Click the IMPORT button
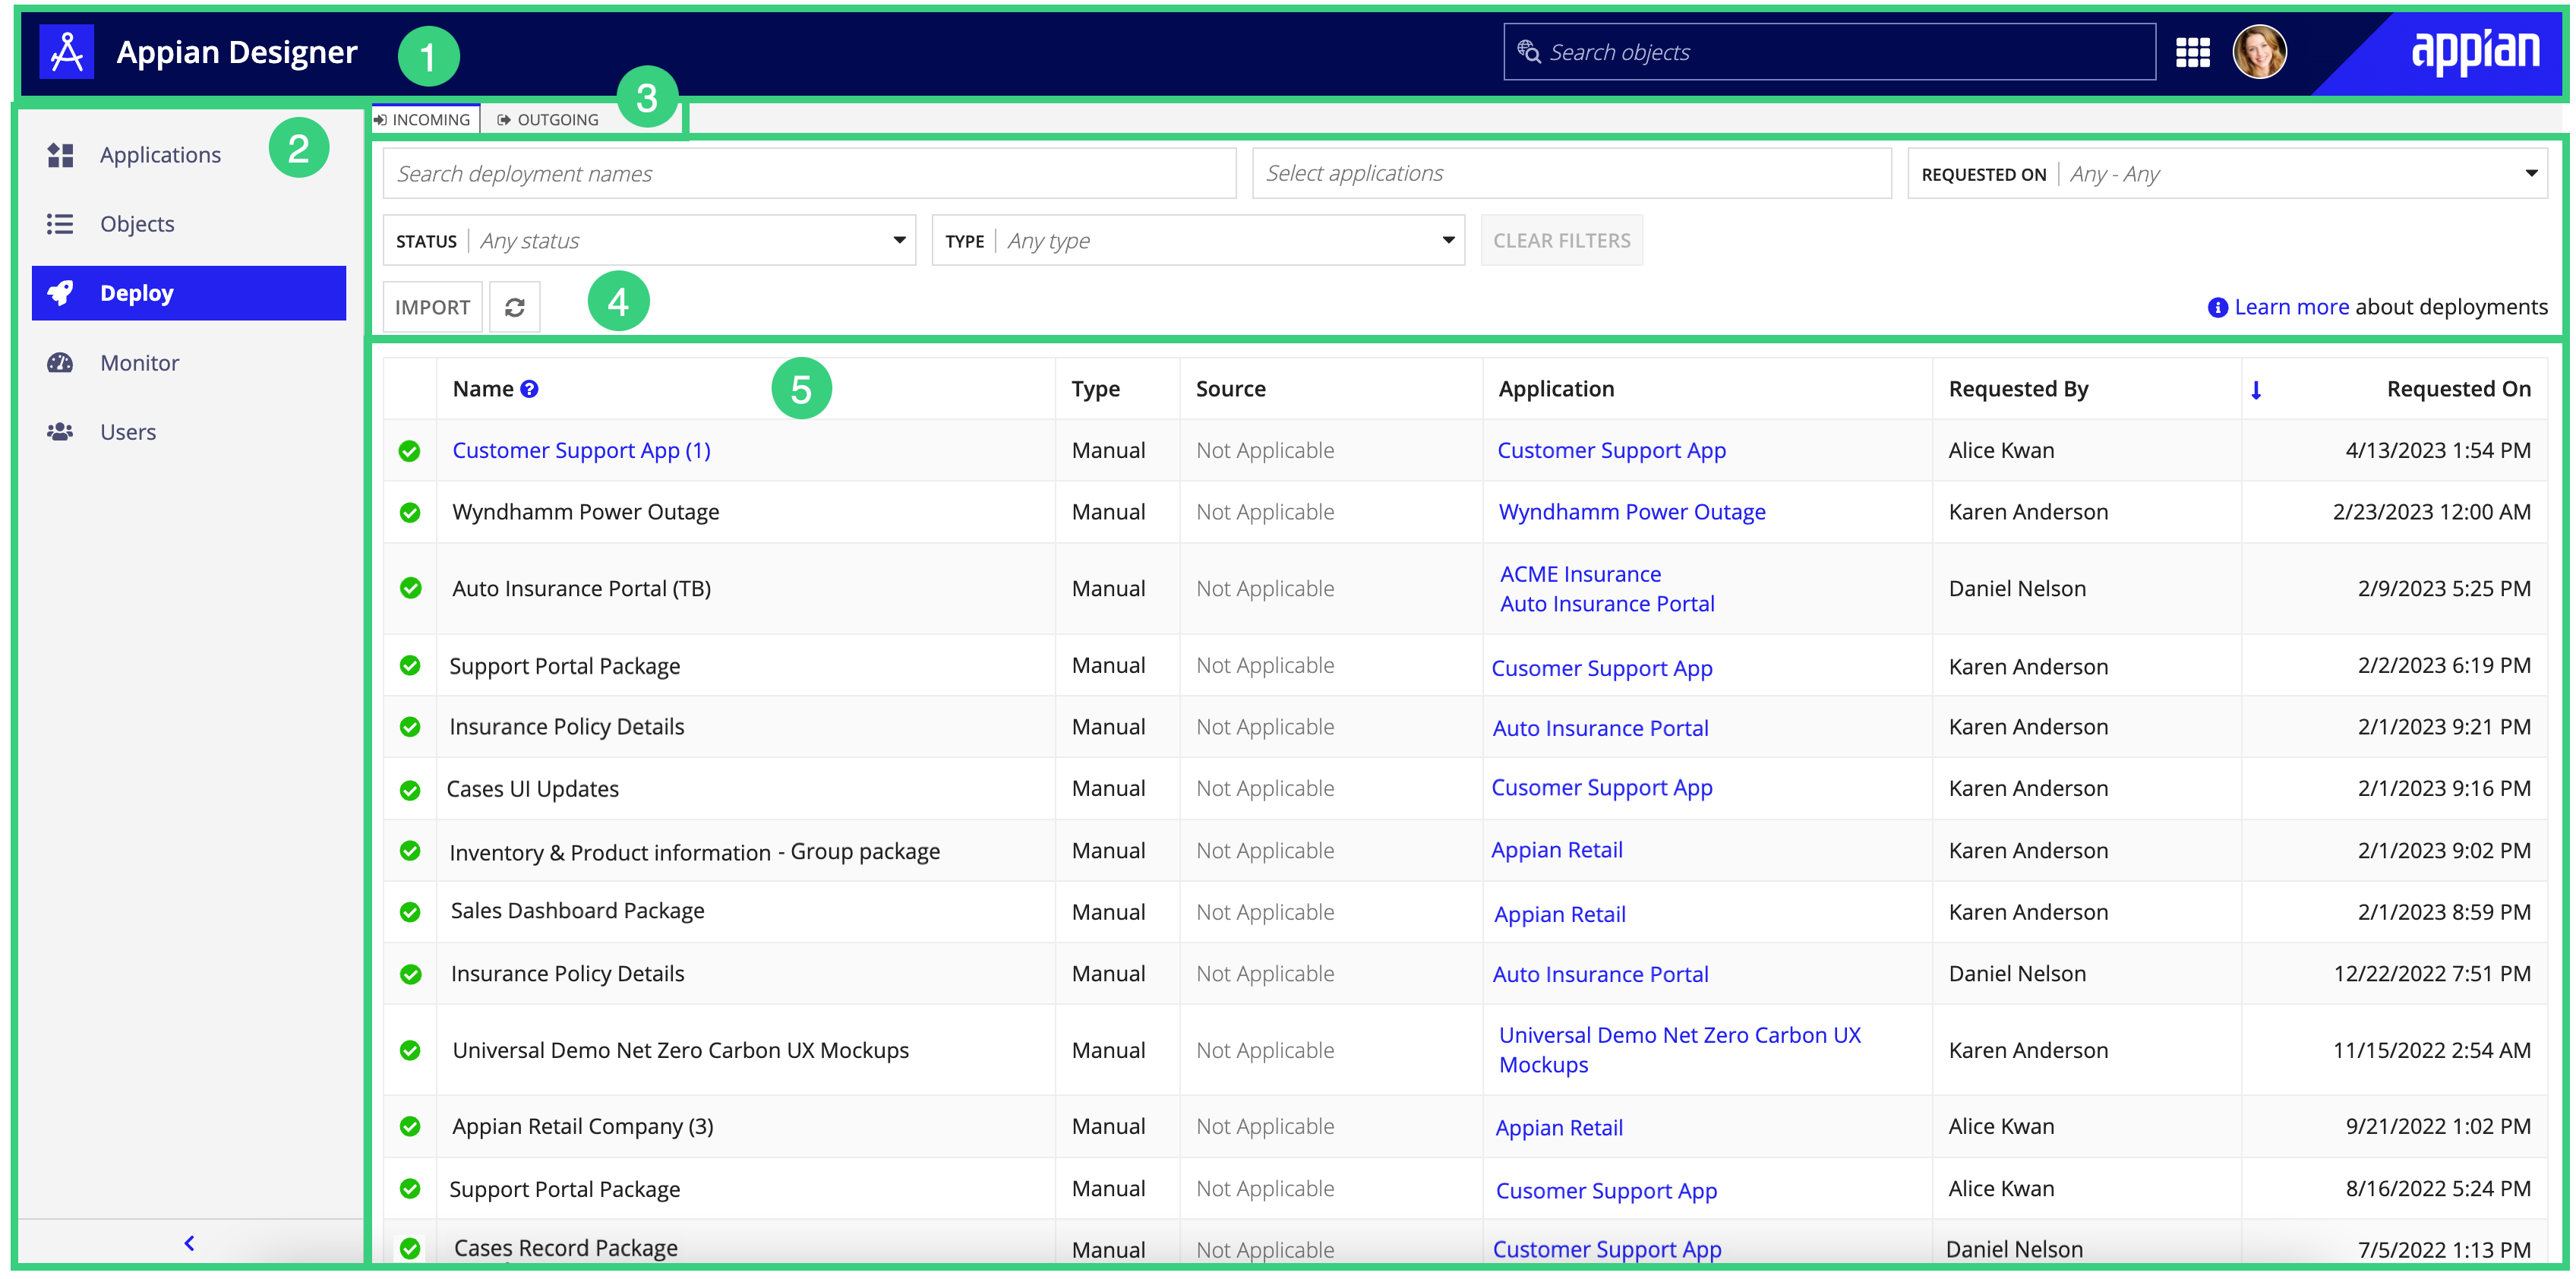 [432, 307]
